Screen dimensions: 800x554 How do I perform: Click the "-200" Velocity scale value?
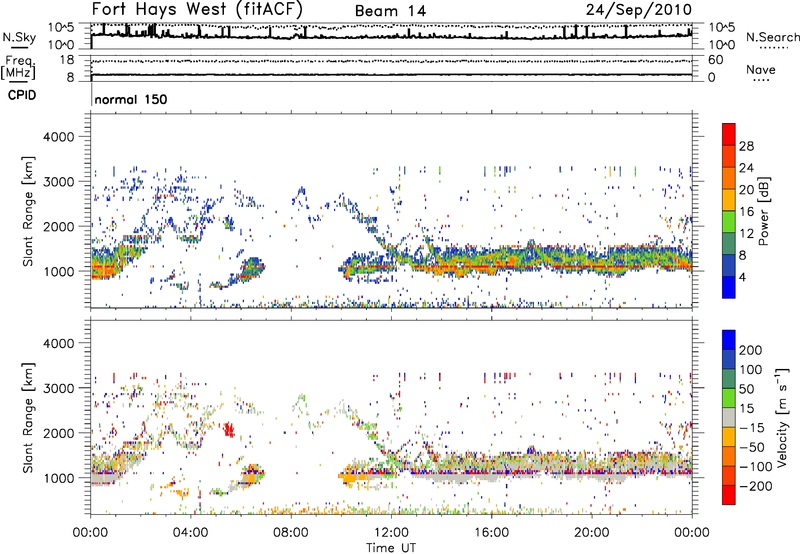click(x=756, y=486)
